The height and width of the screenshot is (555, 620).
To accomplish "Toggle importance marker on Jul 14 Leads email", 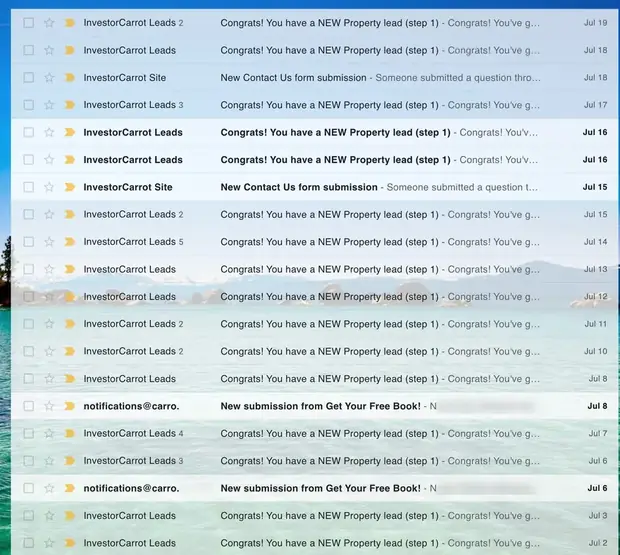I will coord(70,242).
